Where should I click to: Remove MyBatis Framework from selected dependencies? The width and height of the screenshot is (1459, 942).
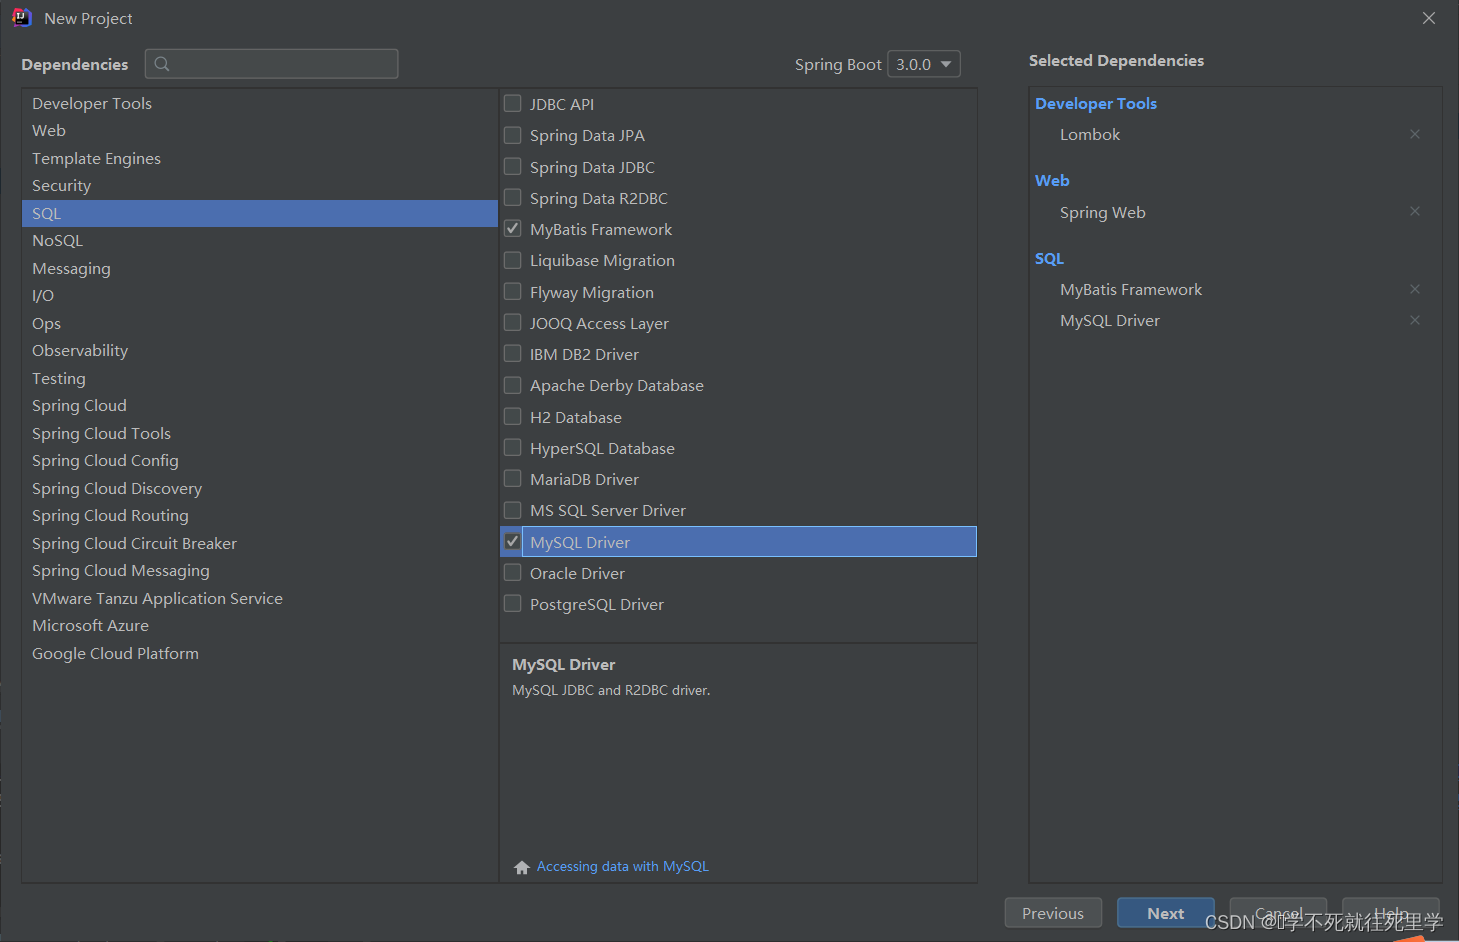click(1414, 289)
